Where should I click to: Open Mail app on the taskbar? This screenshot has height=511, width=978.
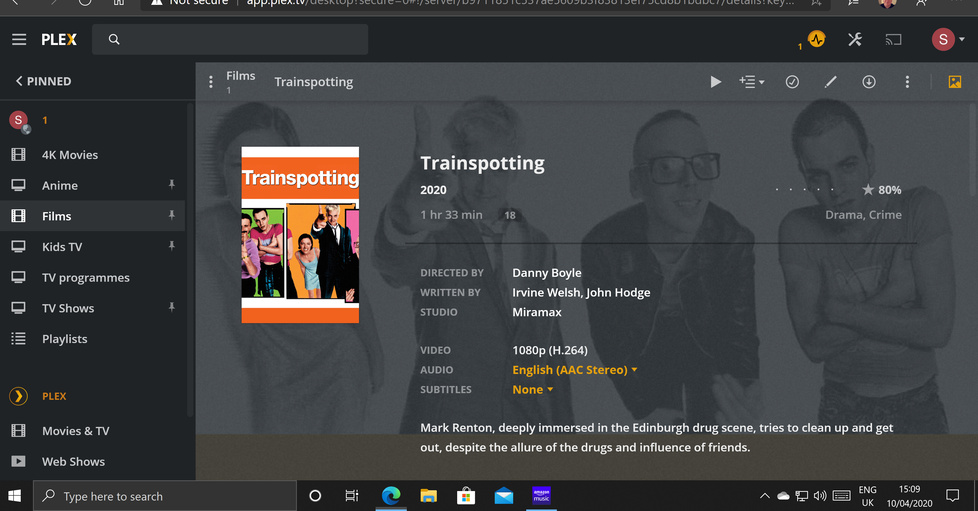(x=503, y=496)
